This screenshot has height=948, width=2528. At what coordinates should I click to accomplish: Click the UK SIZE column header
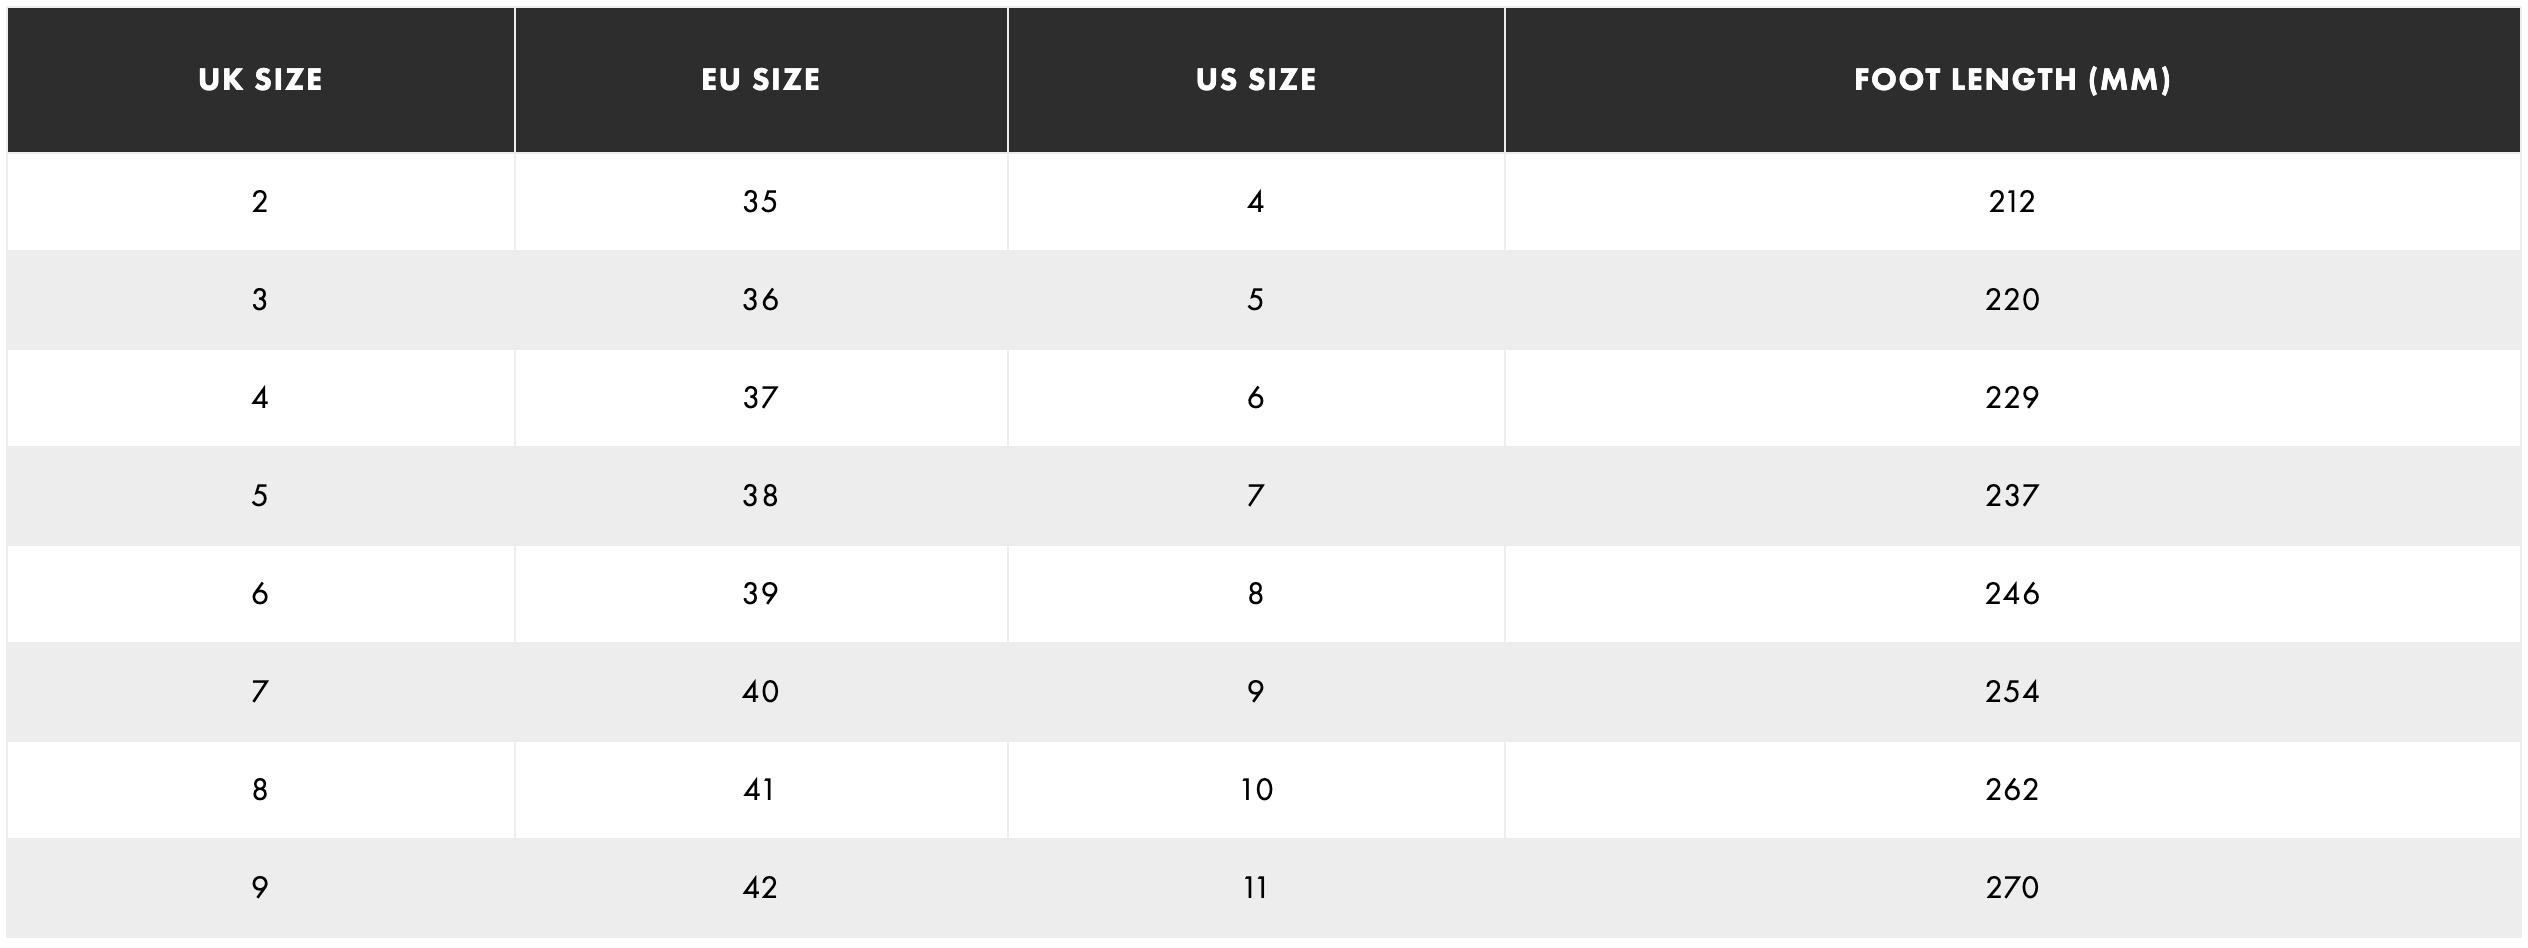260,80
